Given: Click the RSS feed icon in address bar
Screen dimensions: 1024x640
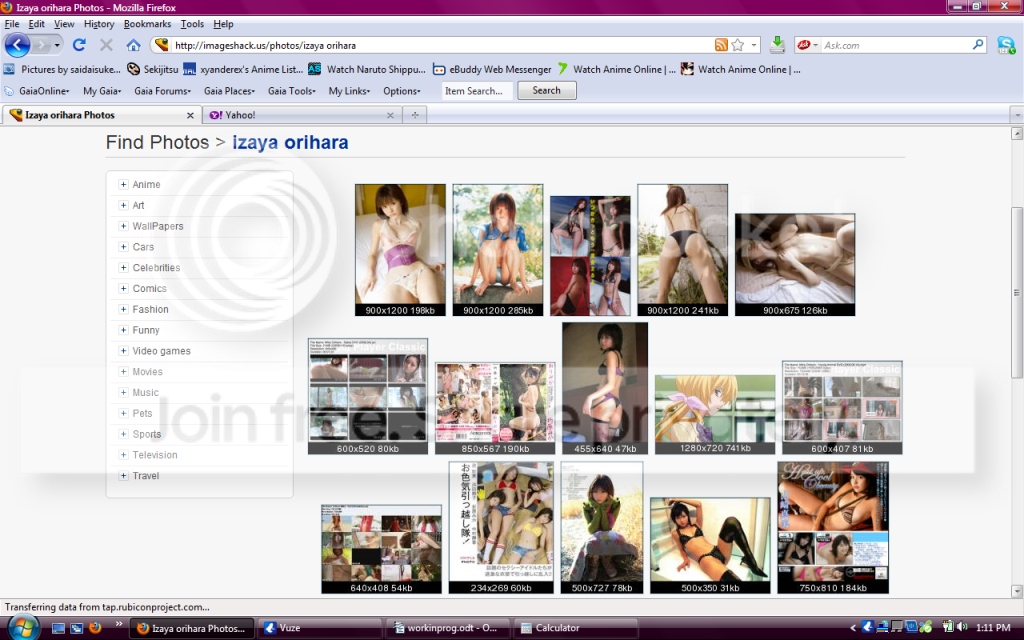Looking at the screenshot, I should click(x=721, y=45).
